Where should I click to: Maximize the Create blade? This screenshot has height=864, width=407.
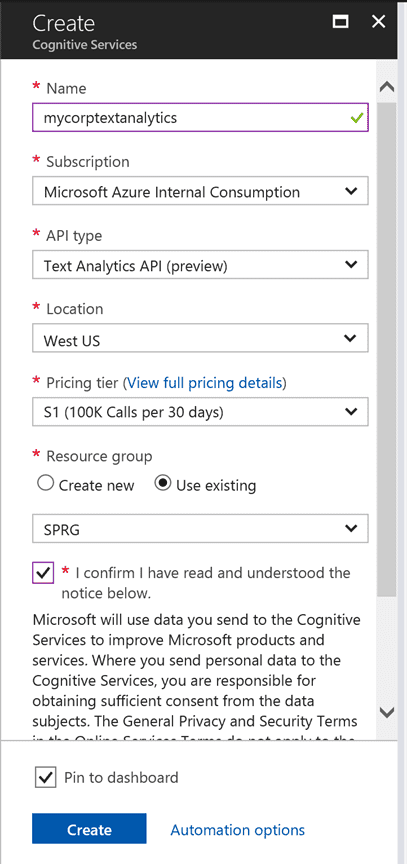click(x=340, y=21)
